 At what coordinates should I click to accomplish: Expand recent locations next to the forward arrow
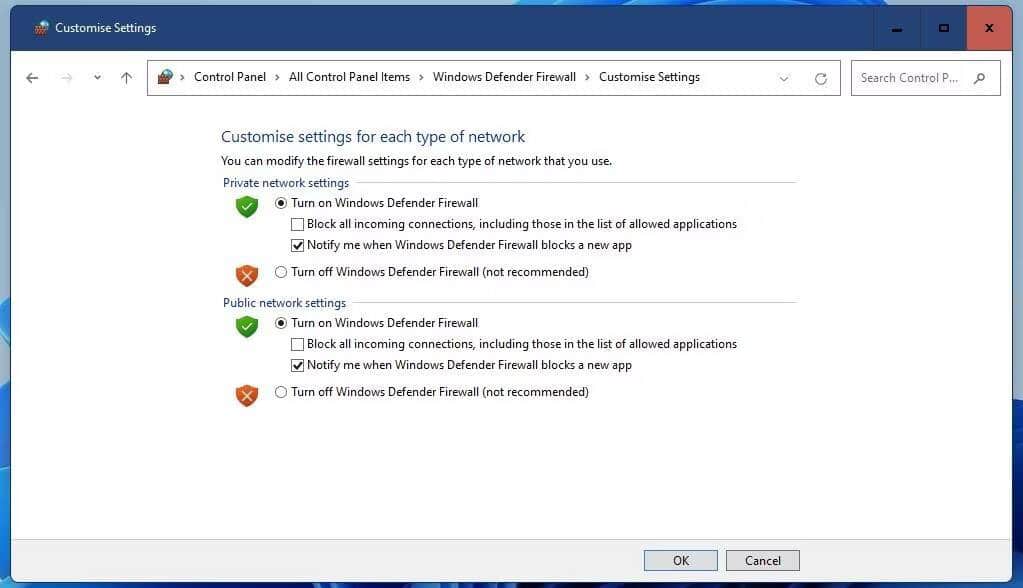(x=97, y=77)
